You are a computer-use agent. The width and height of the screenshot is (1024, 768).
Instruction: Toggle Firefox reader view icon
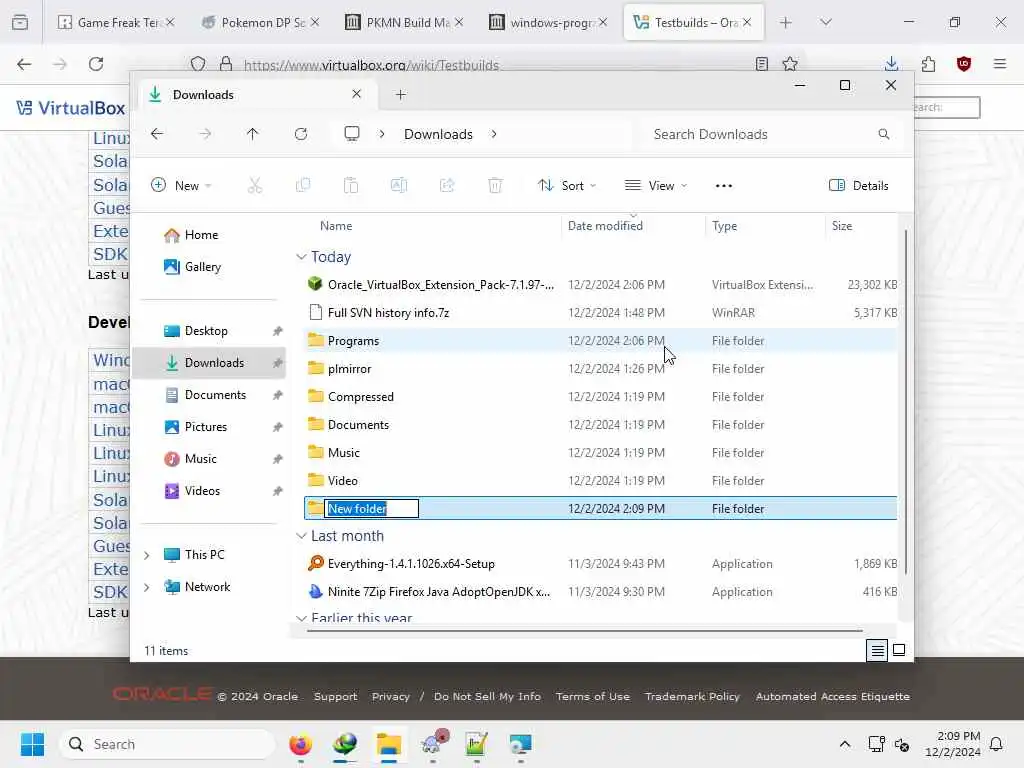click(761, 63)
